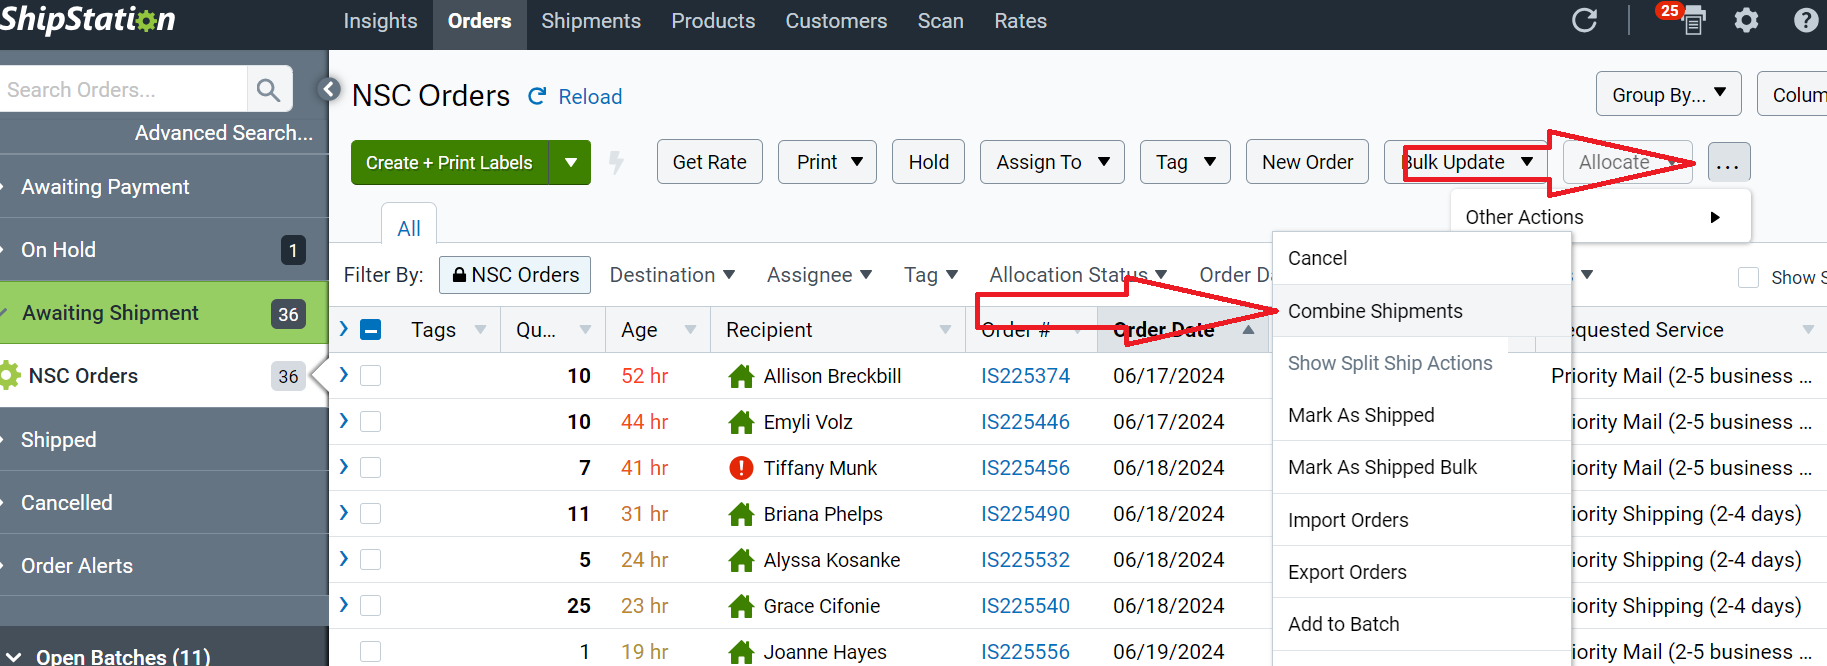Check the box for Alyssa Kosanke's order
The image size is (1827, 666).
coord(370,560)
